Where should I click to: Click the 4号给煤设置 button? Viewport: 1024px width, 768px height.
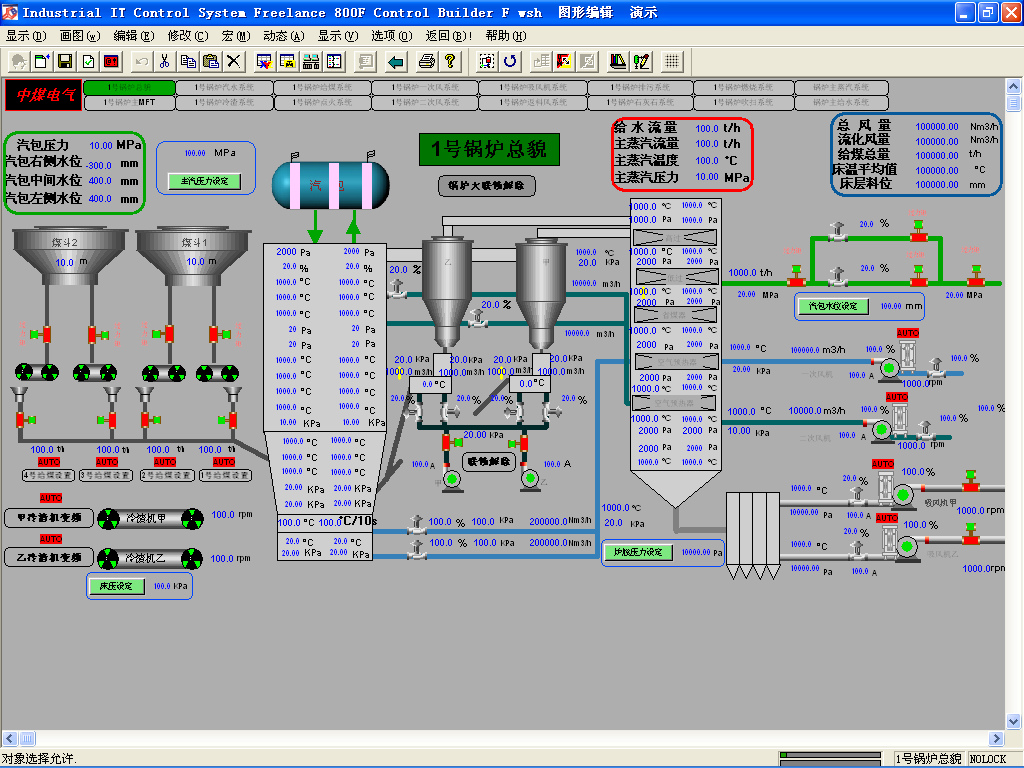(49, 475)
